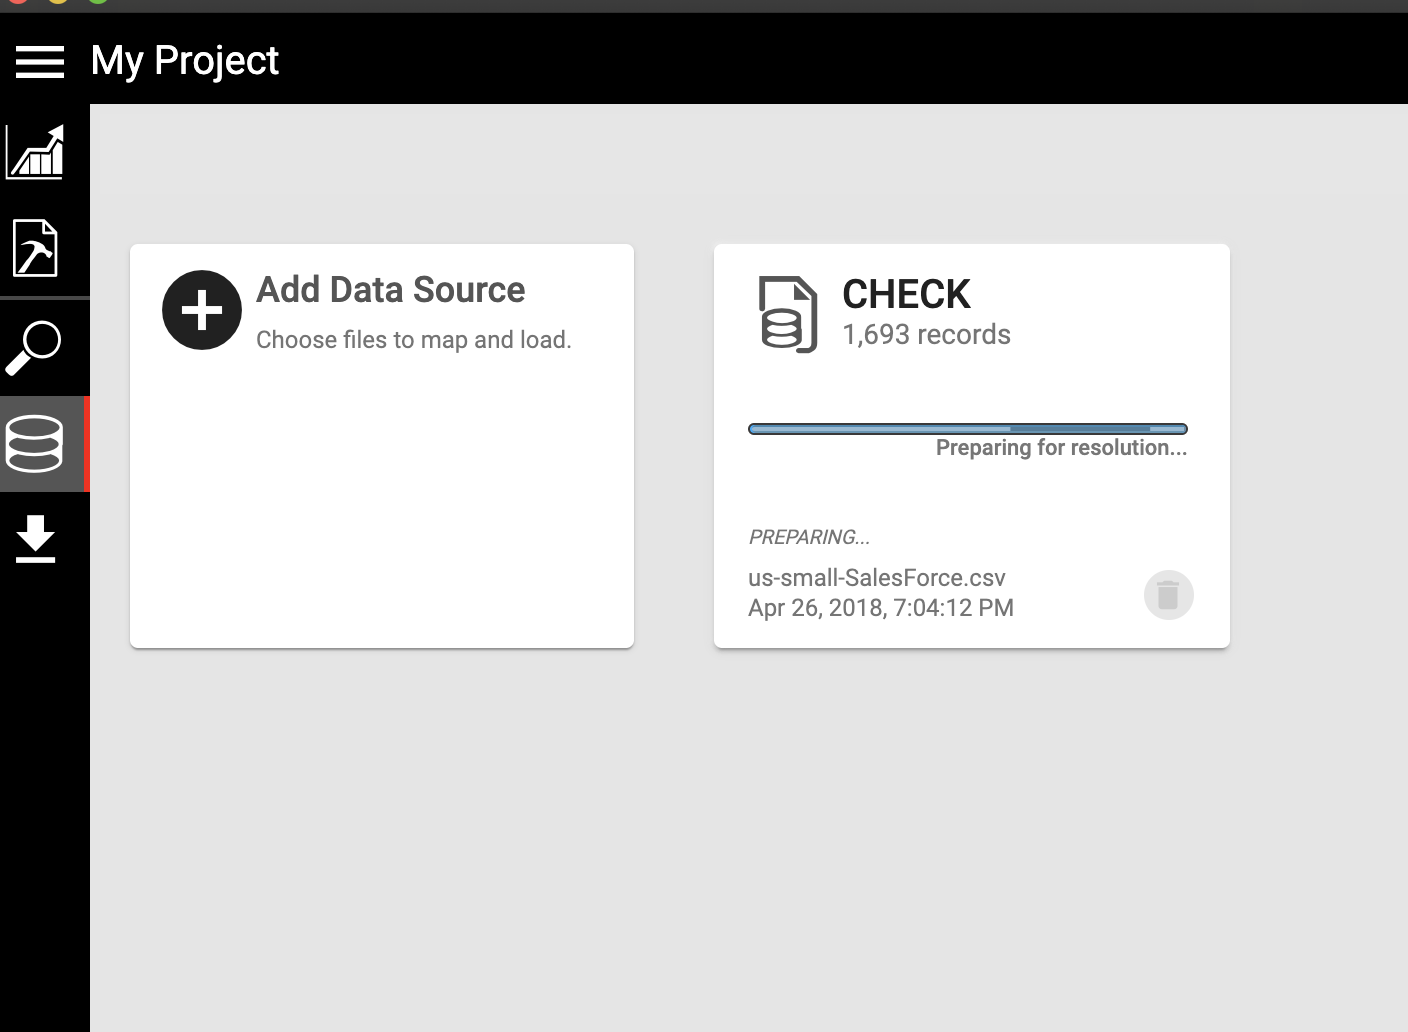Click the PREPARING... status label

pyautogui.click(x=809, y=537)
